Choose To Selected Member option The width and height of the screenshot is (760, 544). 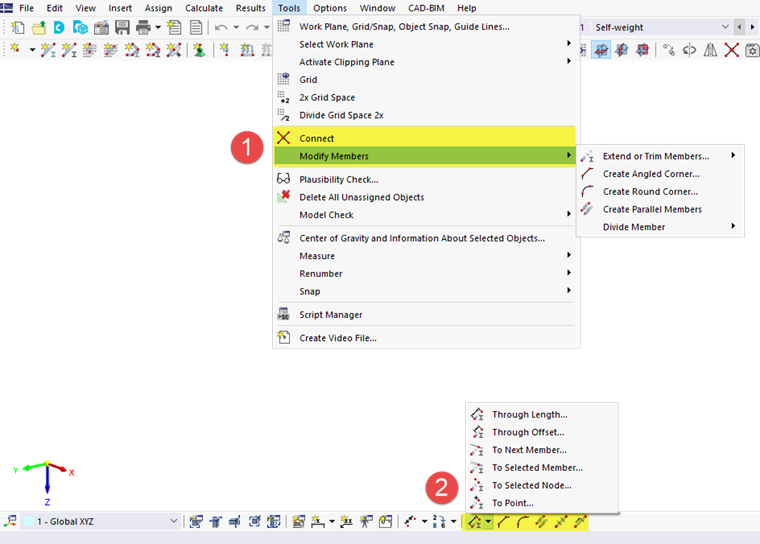coord(541,467)
